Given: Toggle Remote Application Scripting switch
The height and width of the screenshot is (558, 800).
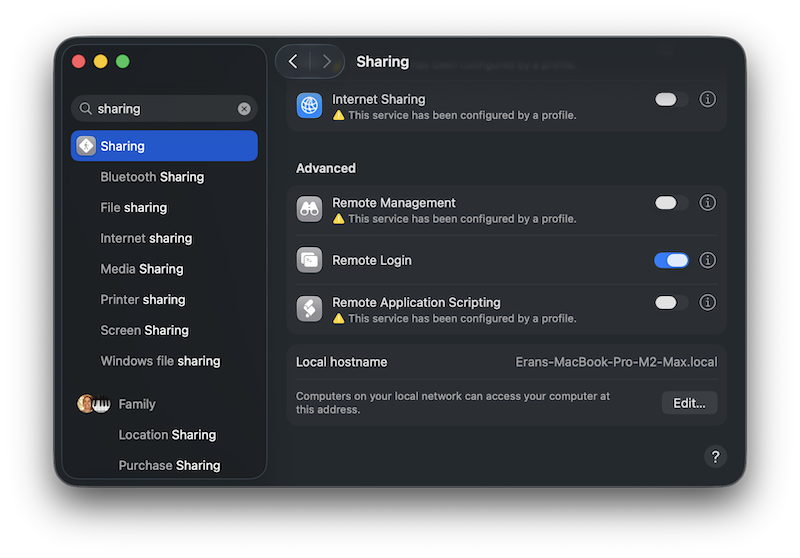Looking at the screenshot, I should point(671,302).
